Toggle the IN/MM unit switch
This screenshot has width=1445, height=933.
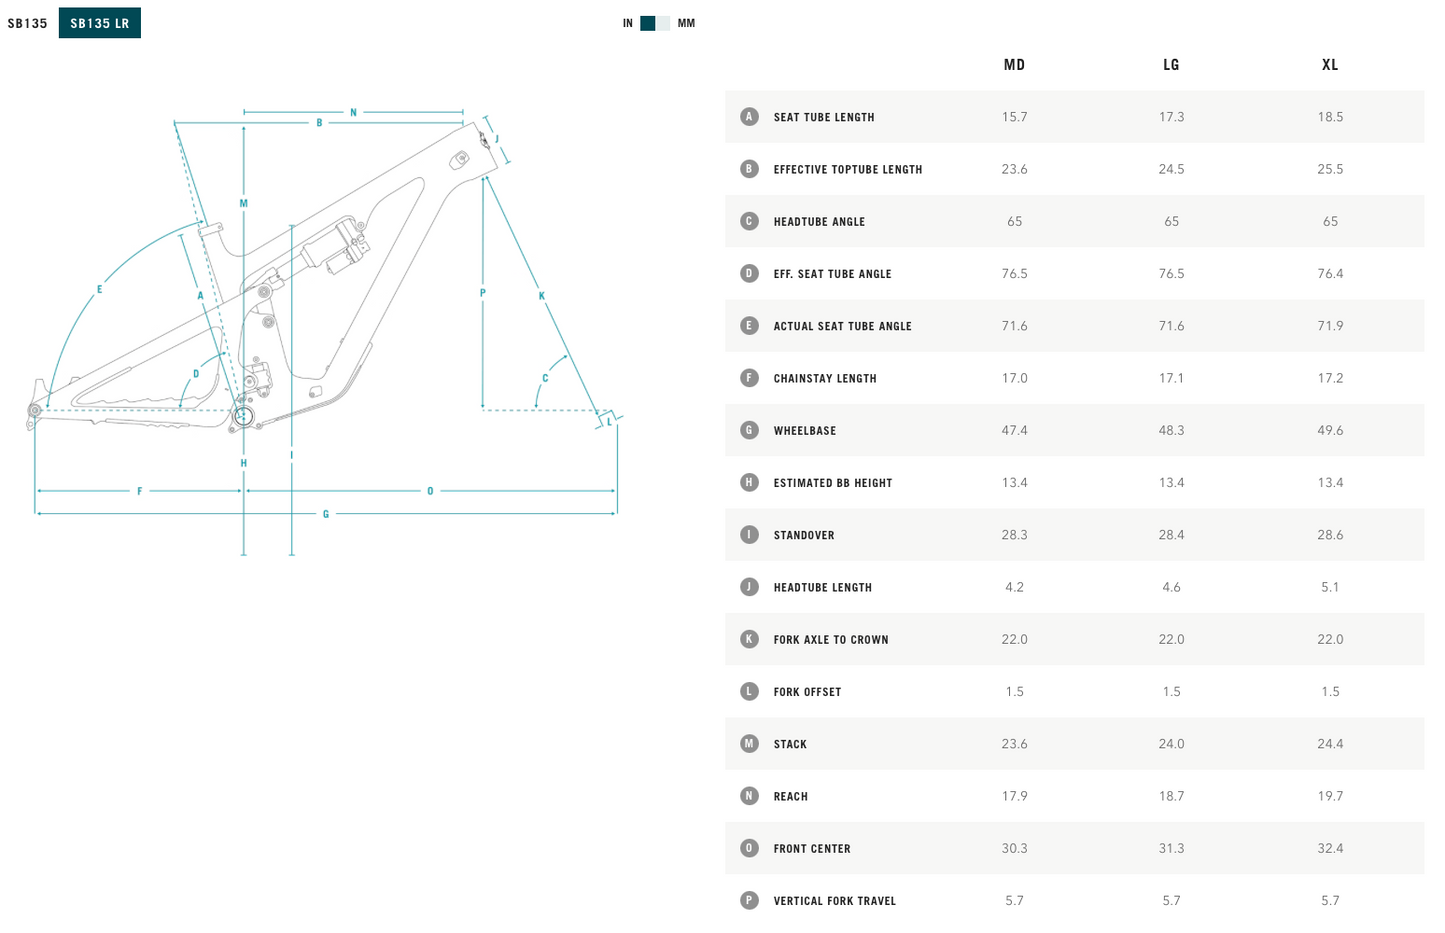click(656, 23)
